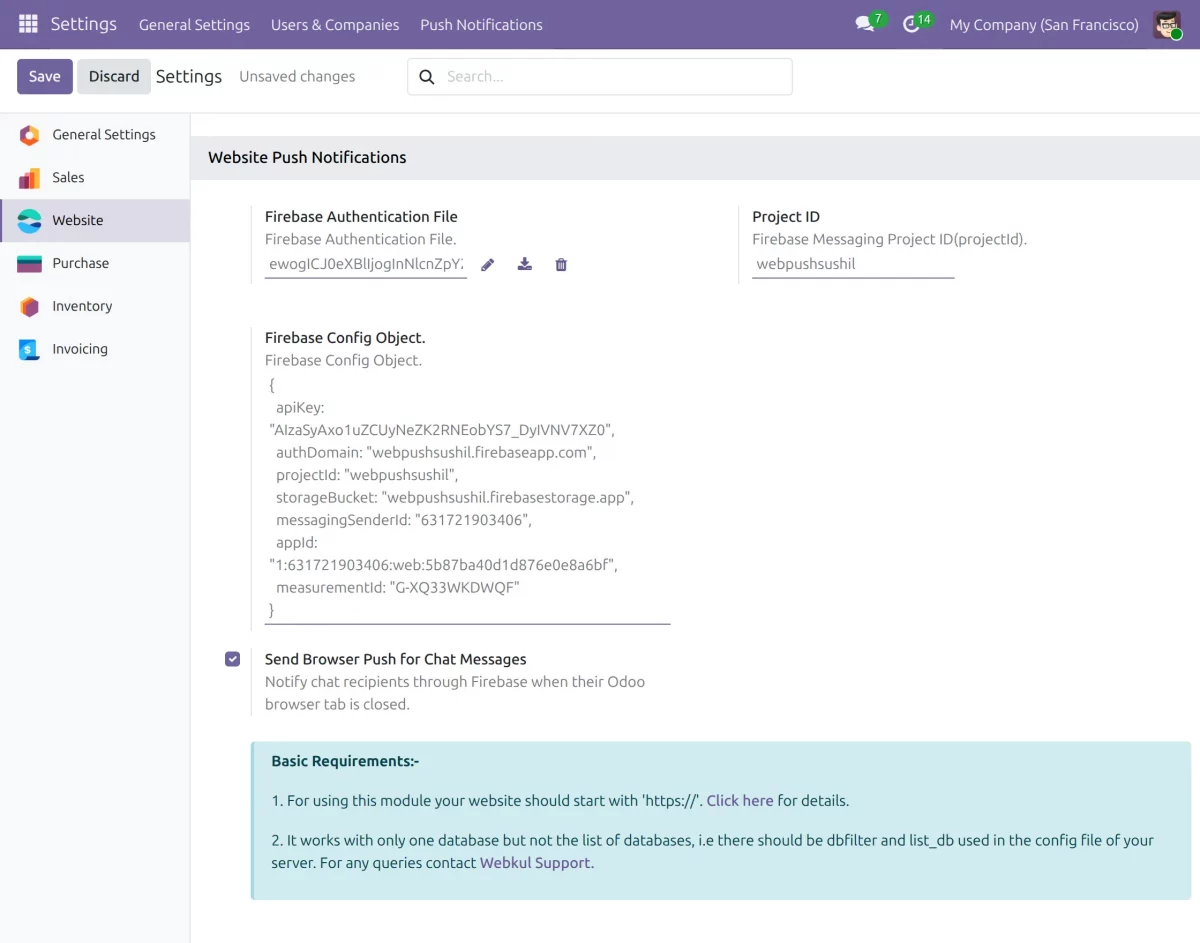This screenshot has height=943, width=1200.
Task: Open the Push Notifications menu
Action: [481, 25]
